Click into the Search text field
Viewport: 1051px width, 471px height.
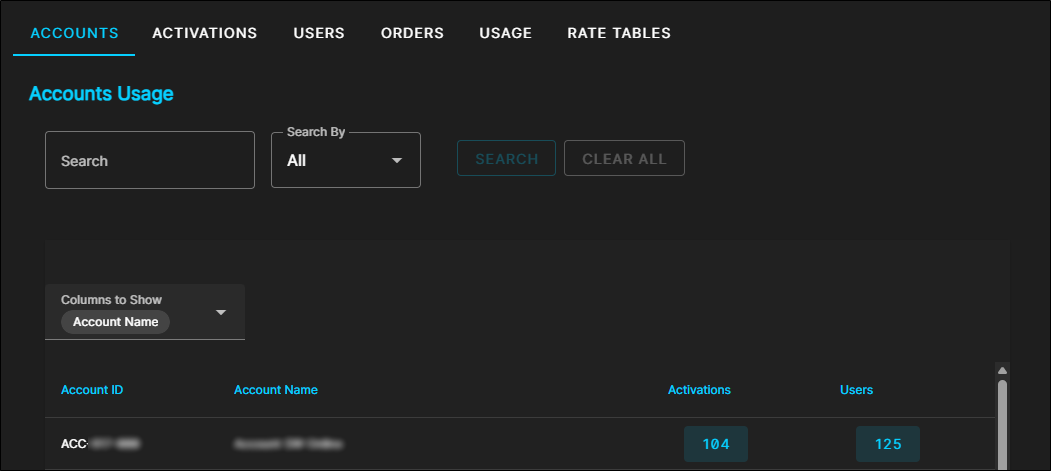(x=150, y=160)
